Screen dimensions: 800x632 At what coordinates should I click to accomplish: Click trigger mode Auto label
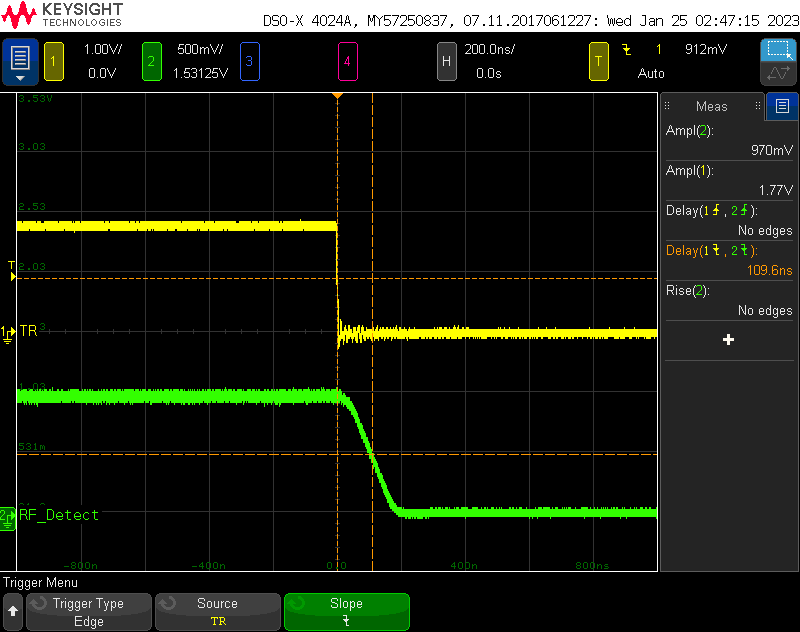pyautogui.click(x=651, y=73)
